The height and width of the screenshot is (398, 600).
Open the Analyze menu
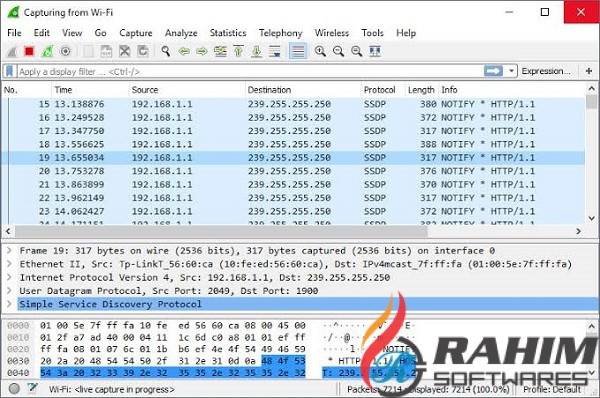[x=181, y=33]
